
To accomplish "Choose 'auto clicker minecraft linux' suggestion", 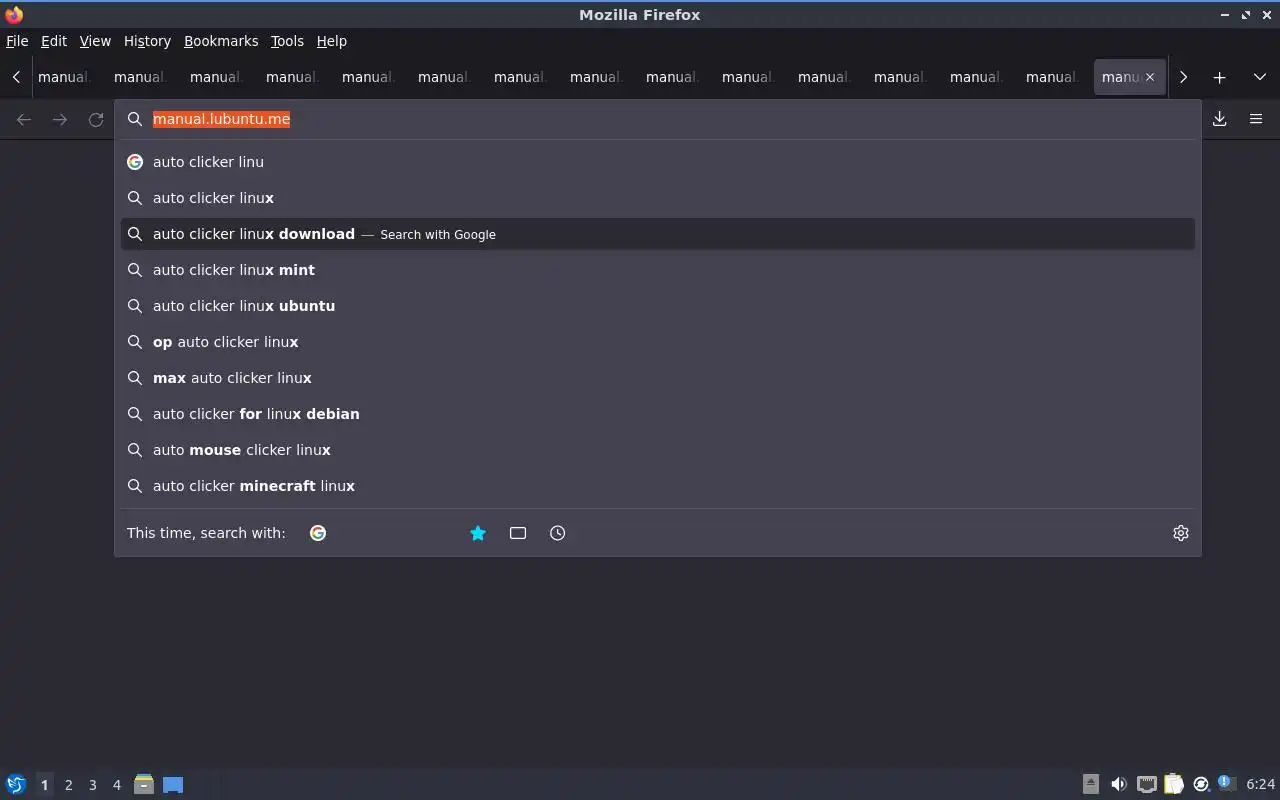I will click(x=658, y=486).
